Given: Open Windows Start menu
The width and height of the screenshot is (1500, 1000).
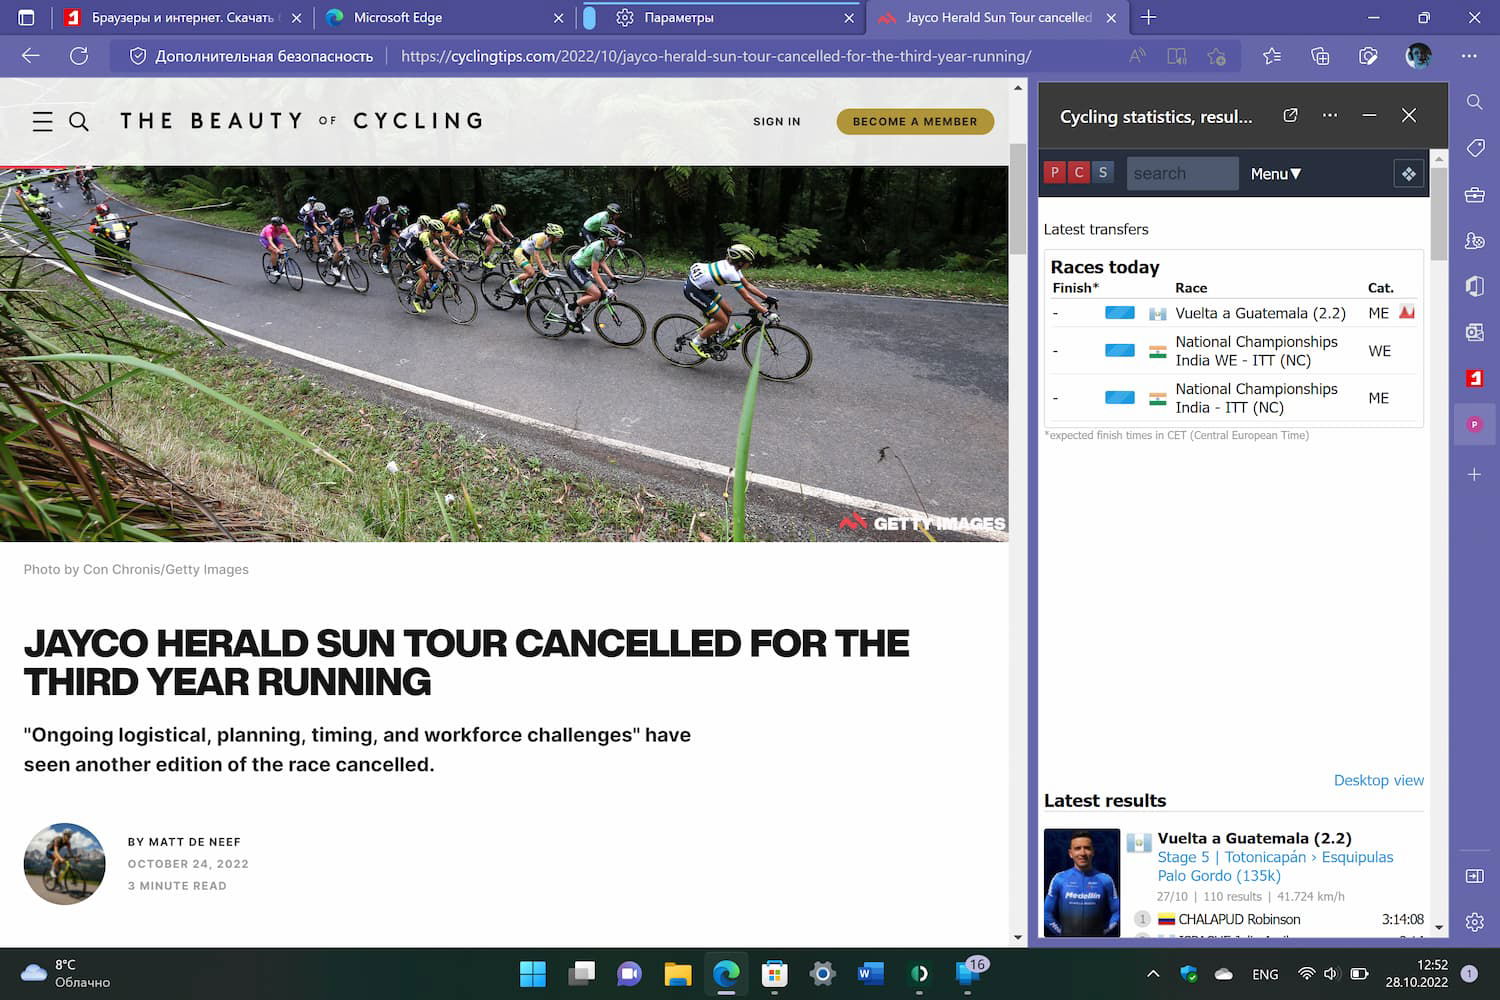Looking at the screenshot, I should pyautogui.click(x=533, y=973).
